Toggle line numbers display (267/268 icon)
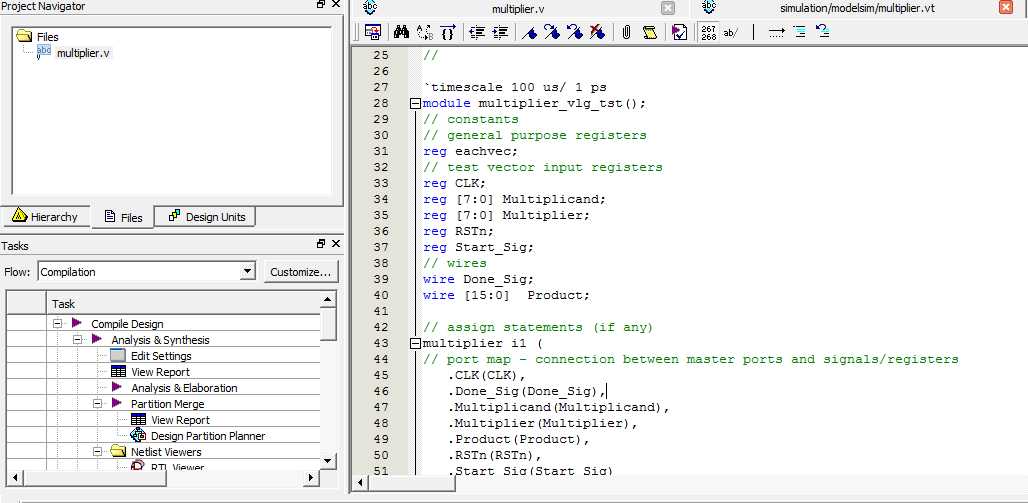 click(708, 31)
